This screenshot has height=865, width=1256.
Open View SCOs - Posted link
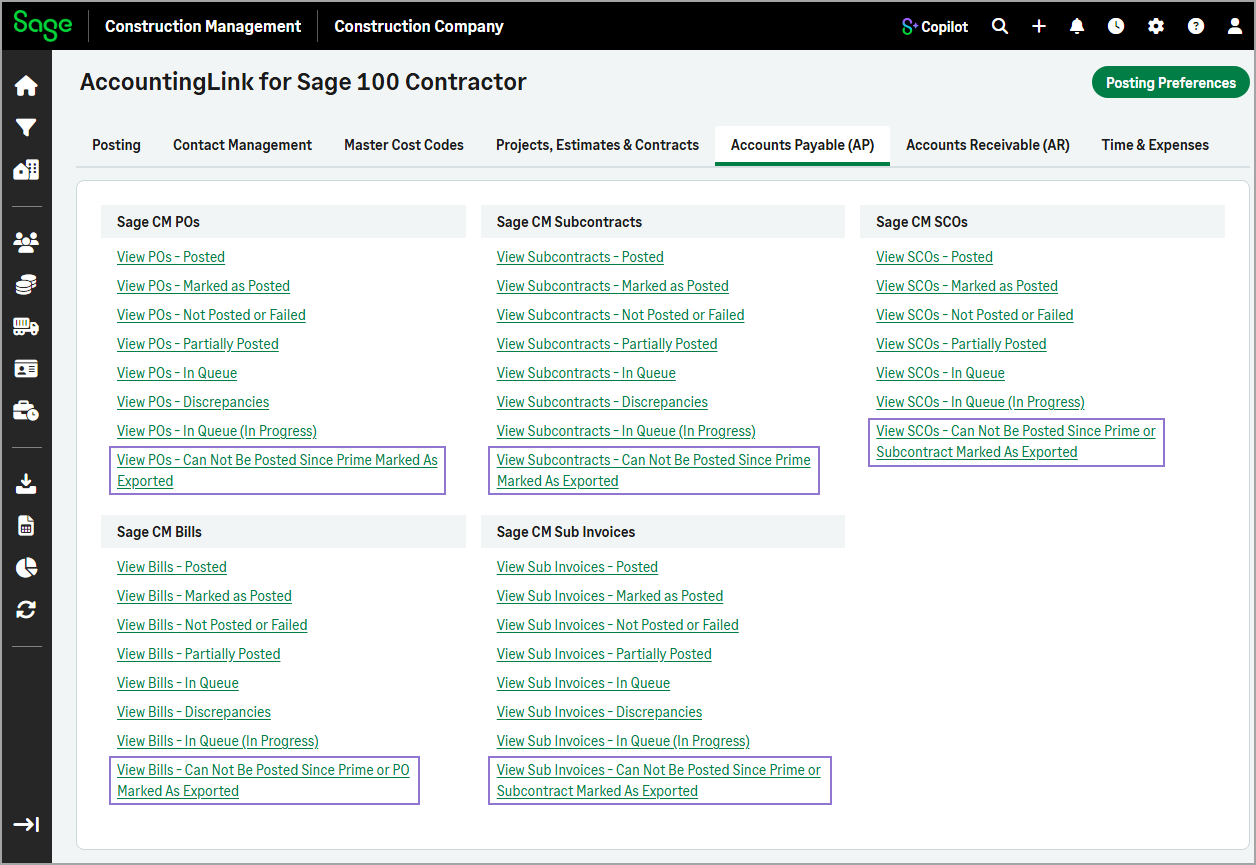[x=934, y=257]
